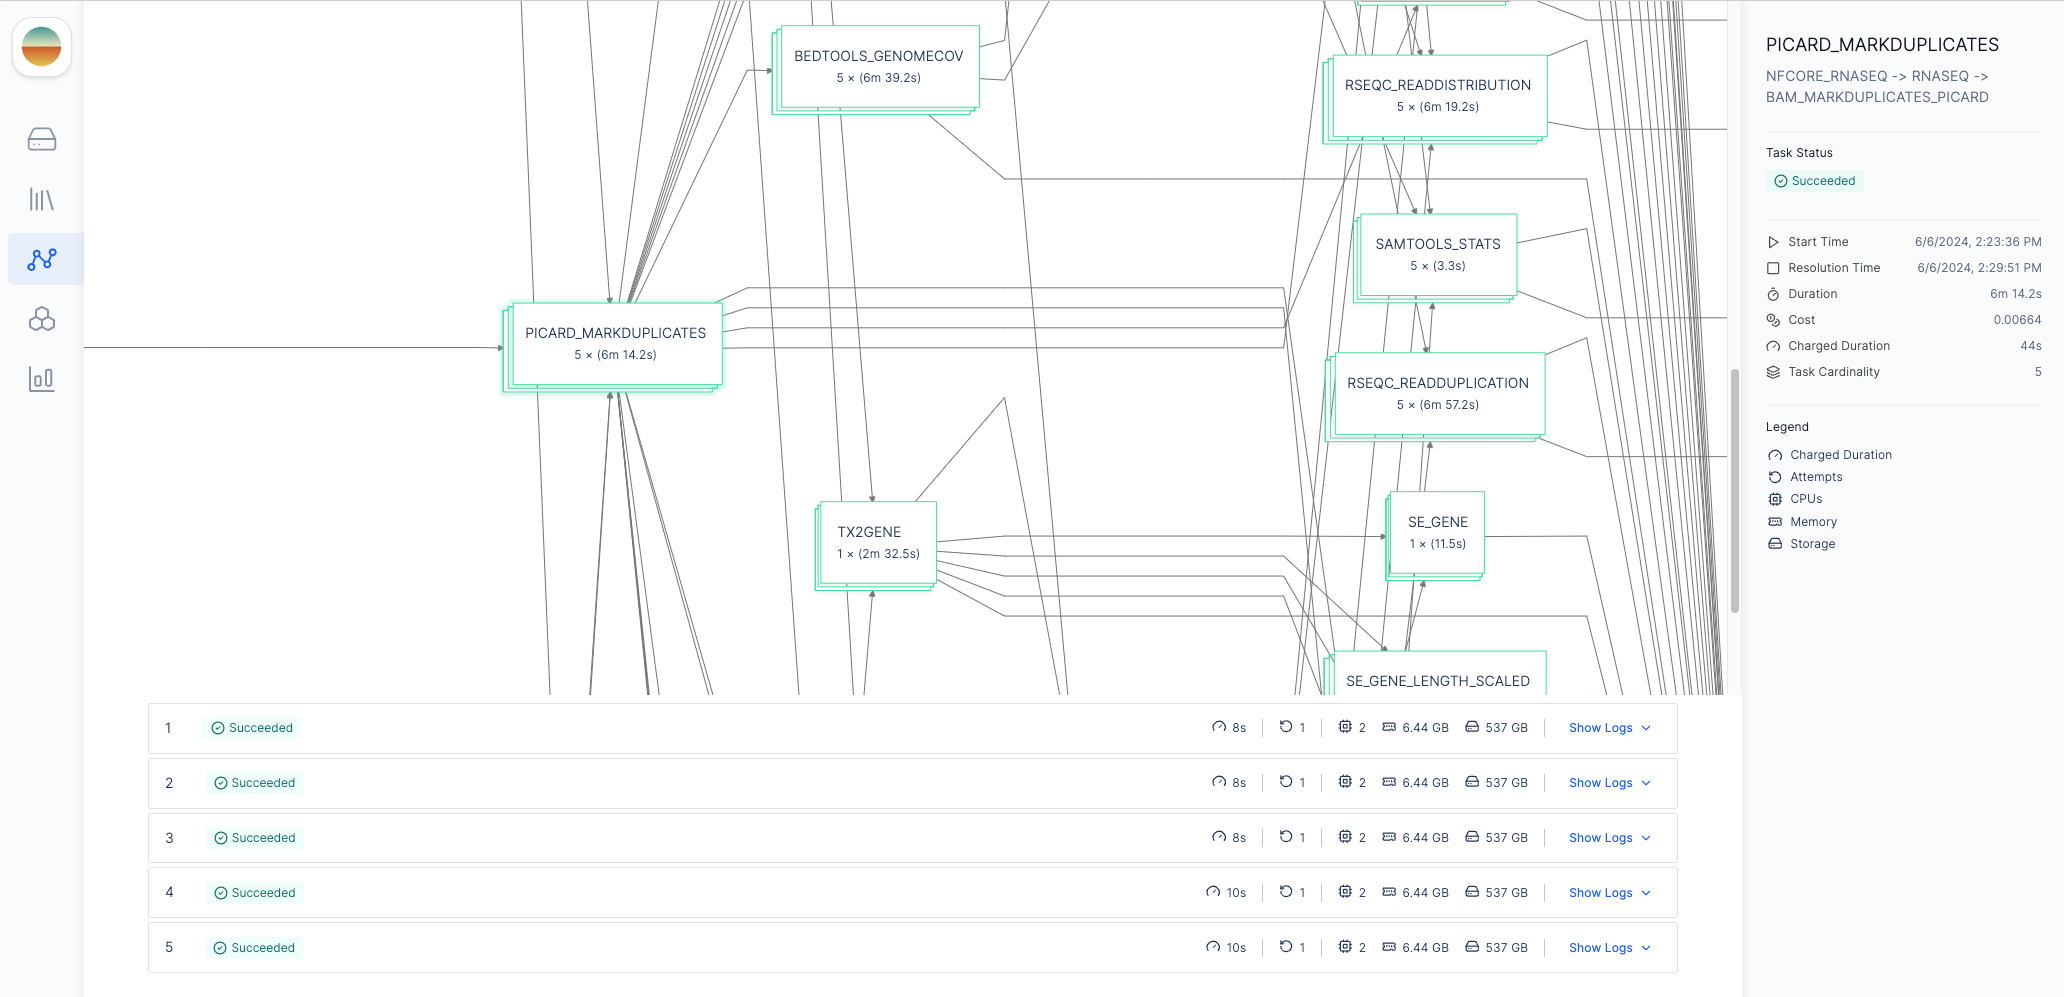Click the CPUs legend chip icon
The height and width of the screenshot is (997, 2064).
pyautogui.click(x=1775, y=499)
